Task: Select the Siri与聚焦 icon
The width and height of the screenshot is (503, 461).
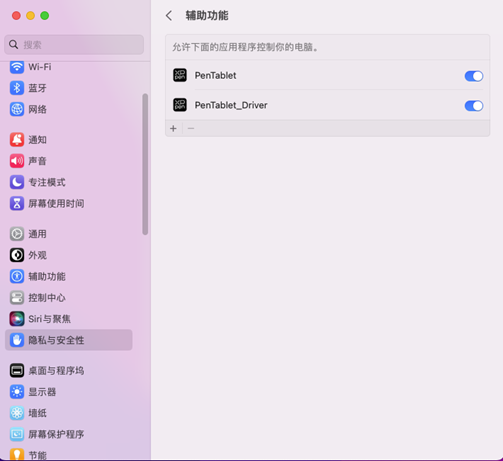Action: pyautogui.click(x=17, y=319)
